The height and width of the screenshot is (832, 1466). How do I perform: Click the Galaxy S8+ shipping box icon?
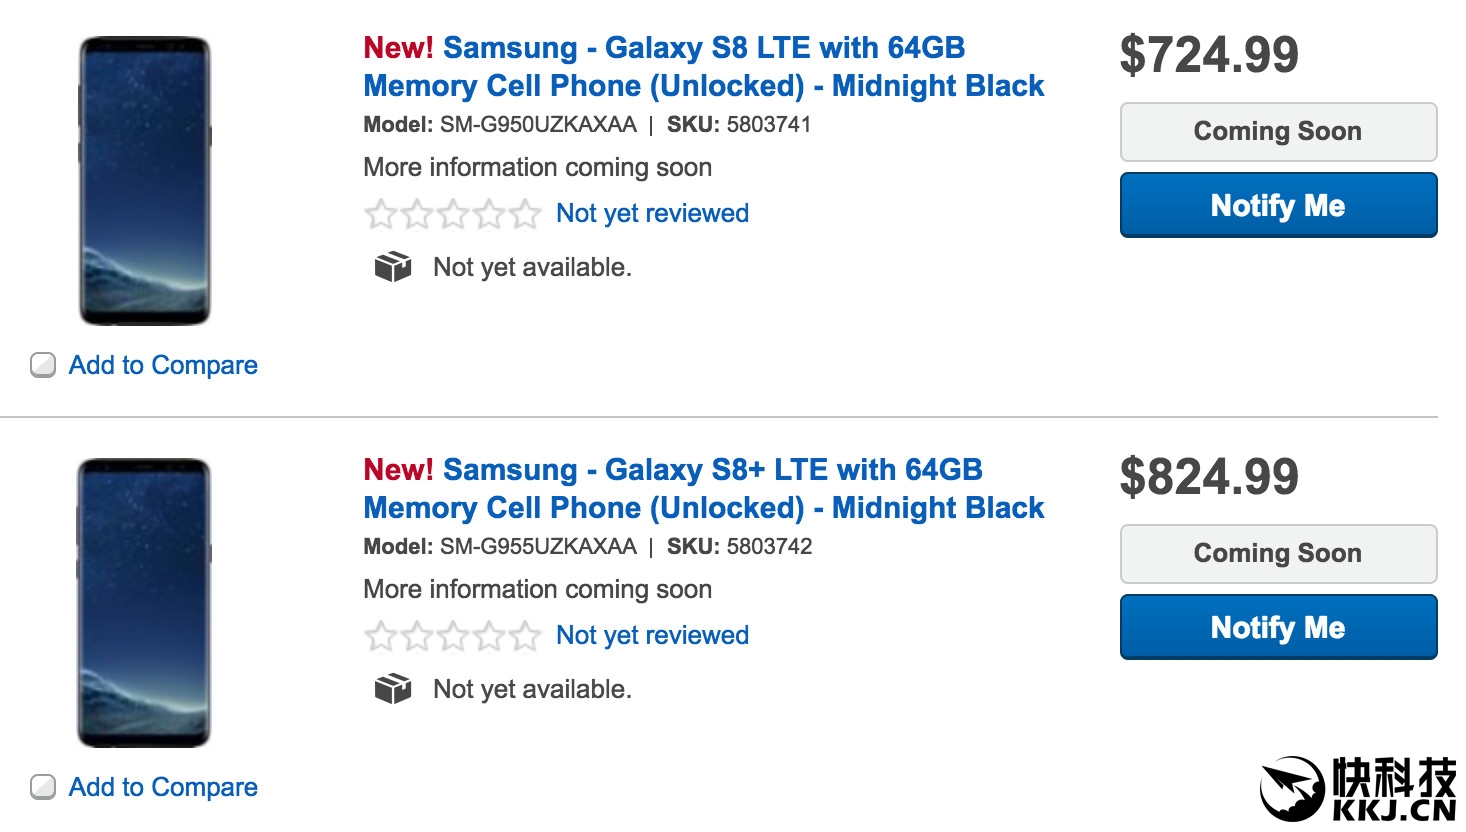[392, 689]
